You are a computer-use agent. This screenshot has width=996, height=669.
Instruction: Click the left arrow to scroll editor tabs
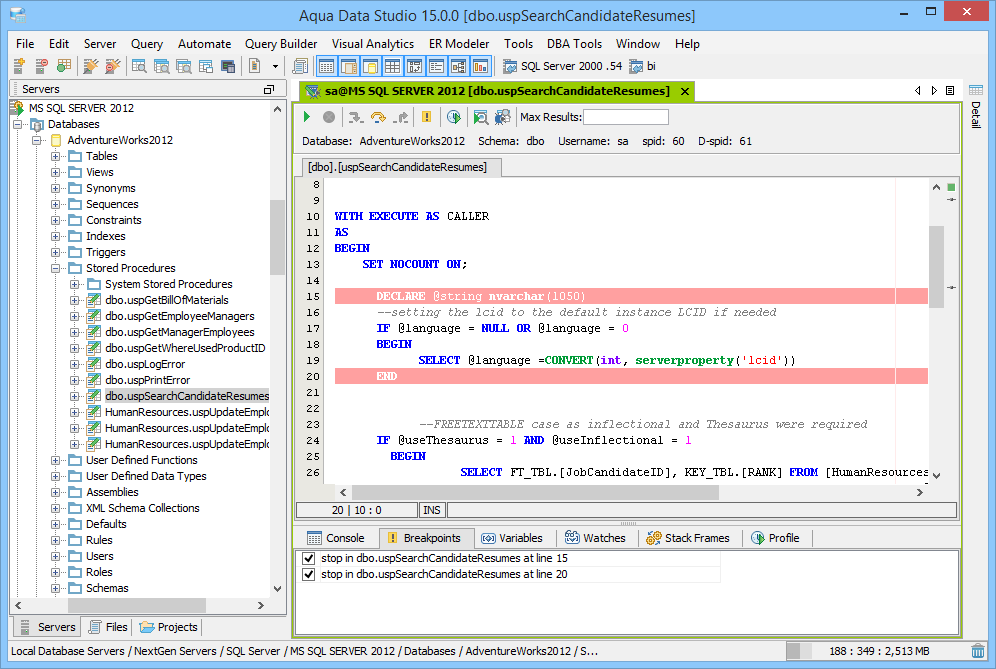[917, 90]
